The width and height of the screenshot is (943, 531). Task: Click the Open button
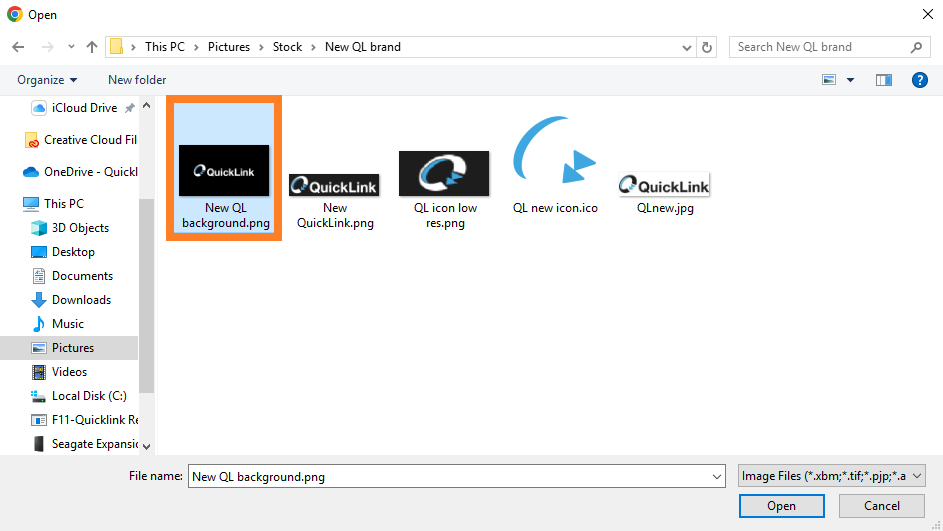[781, 506]
